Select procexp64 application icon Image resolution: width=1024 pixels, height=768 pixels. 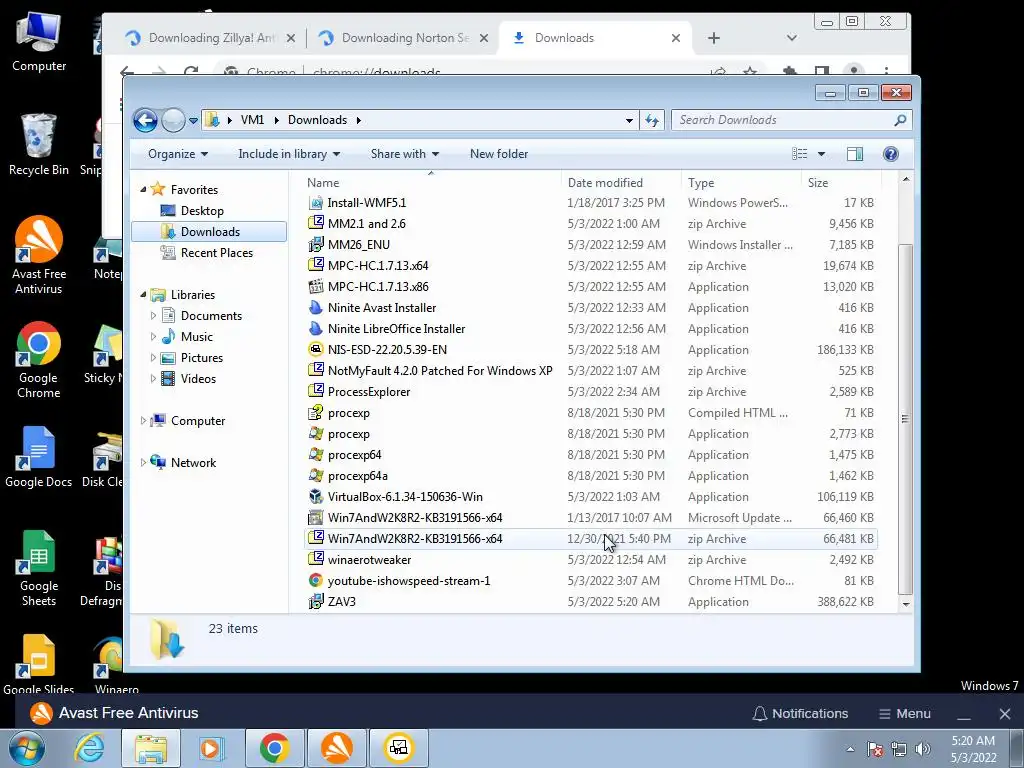(x=316, y=455)
